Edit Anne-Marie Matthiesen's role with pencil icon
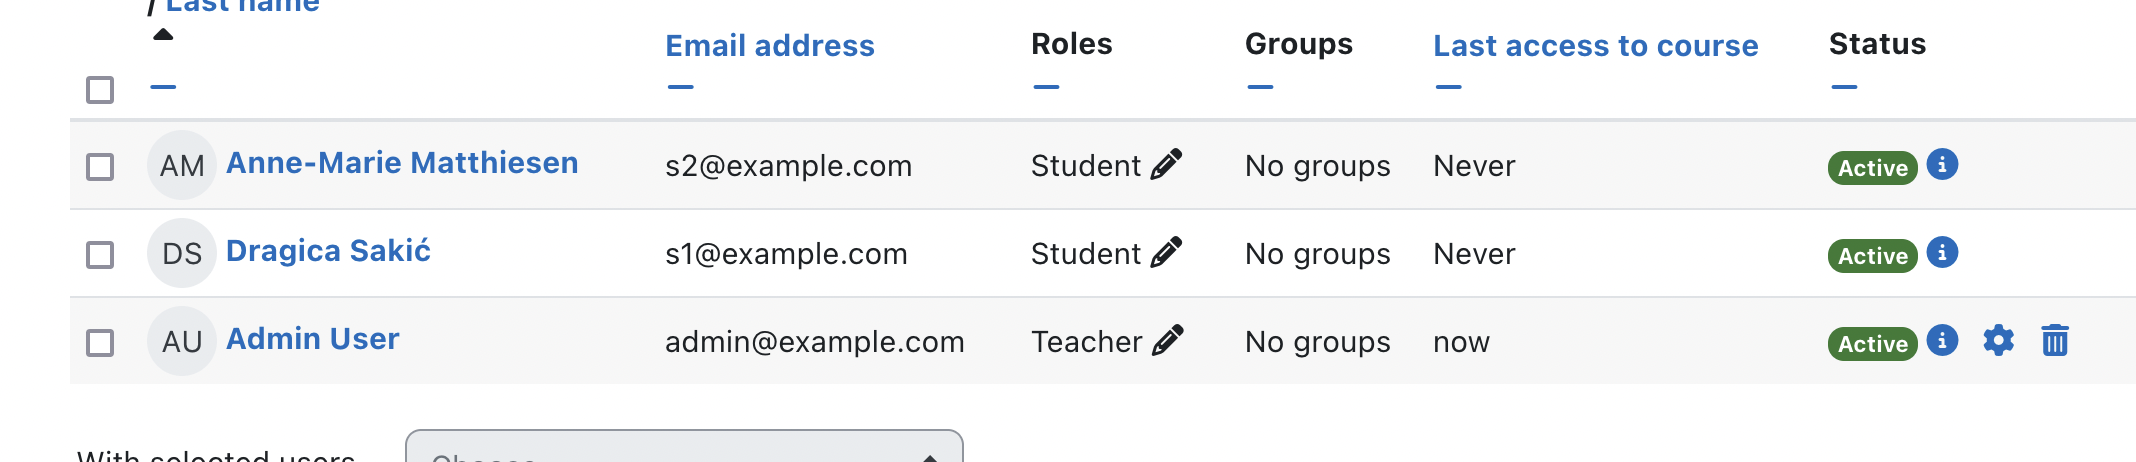This screenshot has width=2136, height=462. (x=1166, y=165)
